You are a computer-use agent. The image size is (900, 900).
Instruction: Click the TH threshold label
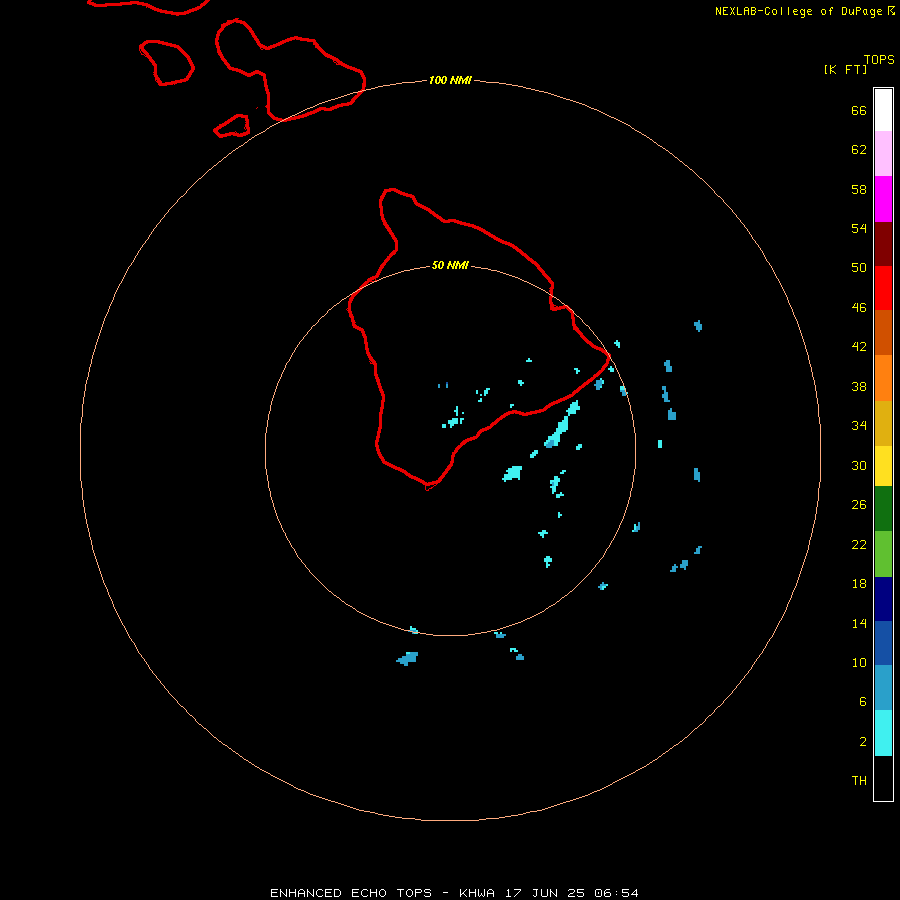(859, 781)
